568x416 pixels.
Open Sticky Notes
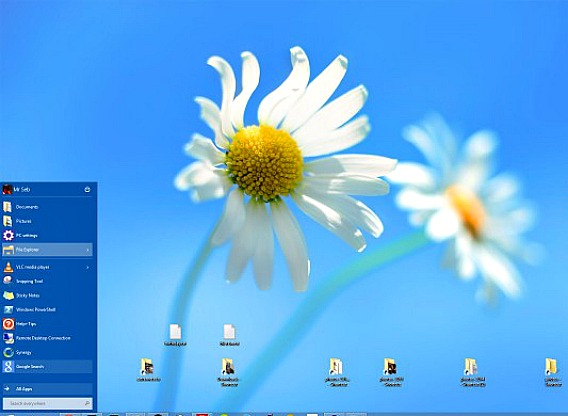47,295
